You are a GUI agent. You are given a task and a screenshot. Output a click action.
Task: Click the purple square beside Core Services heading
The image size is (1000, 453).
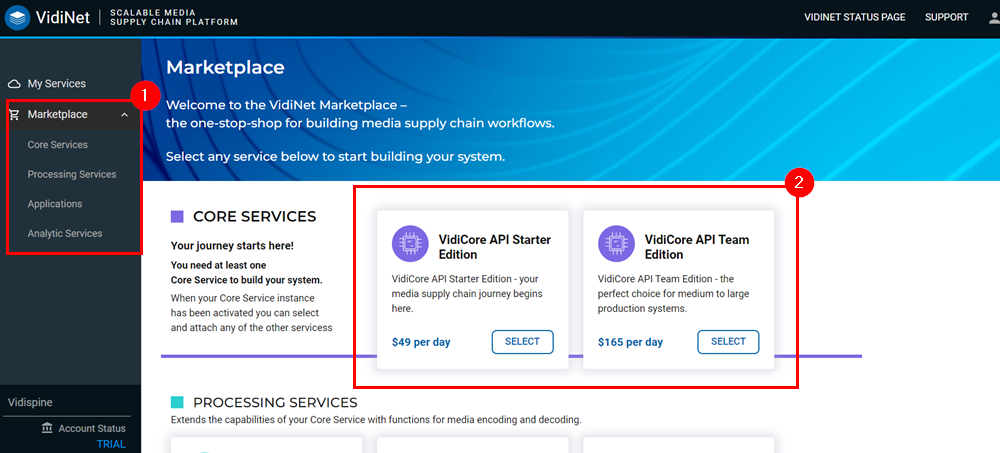point(177,217)
